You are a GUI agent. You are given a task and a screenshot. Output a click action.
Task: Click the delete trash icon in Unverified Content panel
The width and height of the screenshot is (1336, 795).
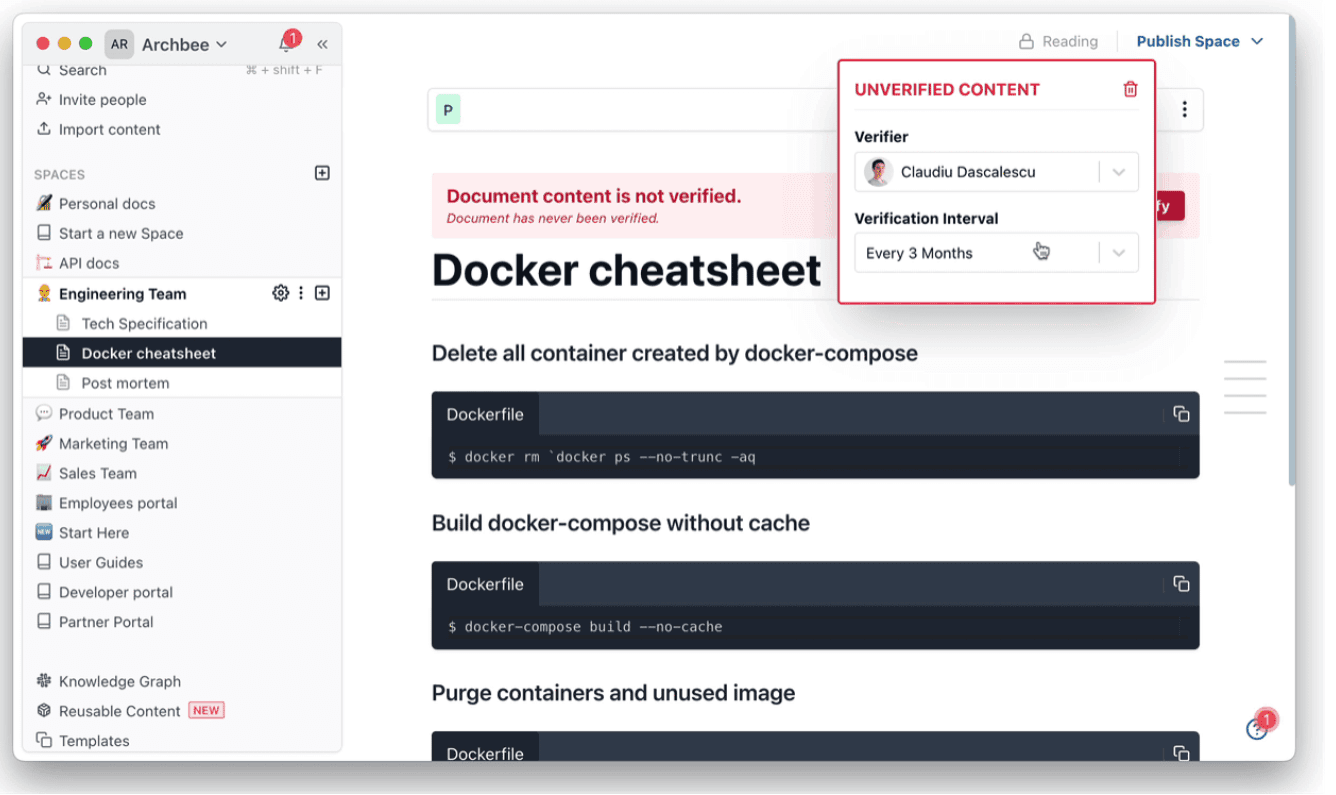coord(1130,88)
